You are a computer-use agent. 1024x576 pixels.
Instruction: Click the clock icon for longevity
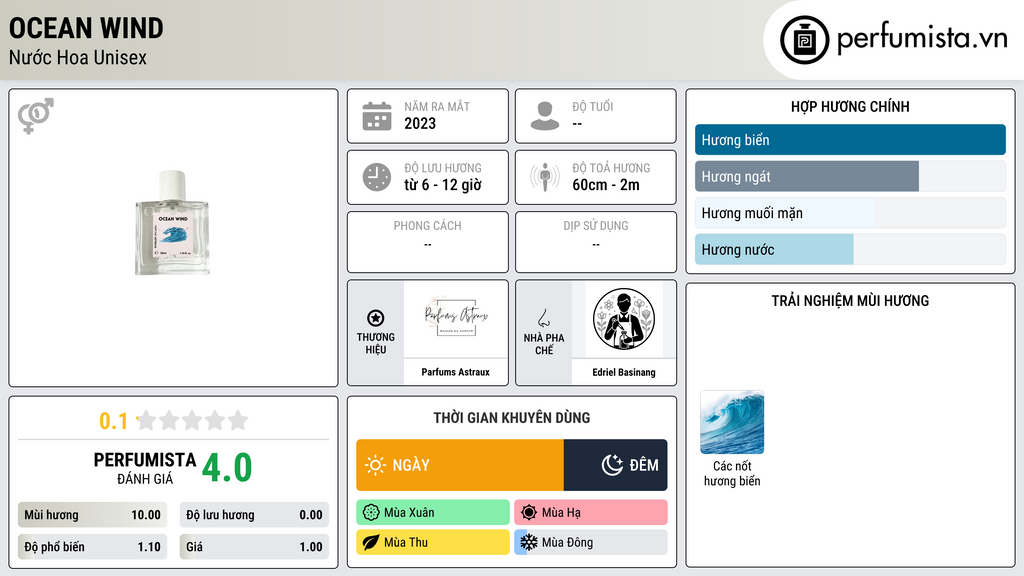pyautogui.click(x=377, y=177)
